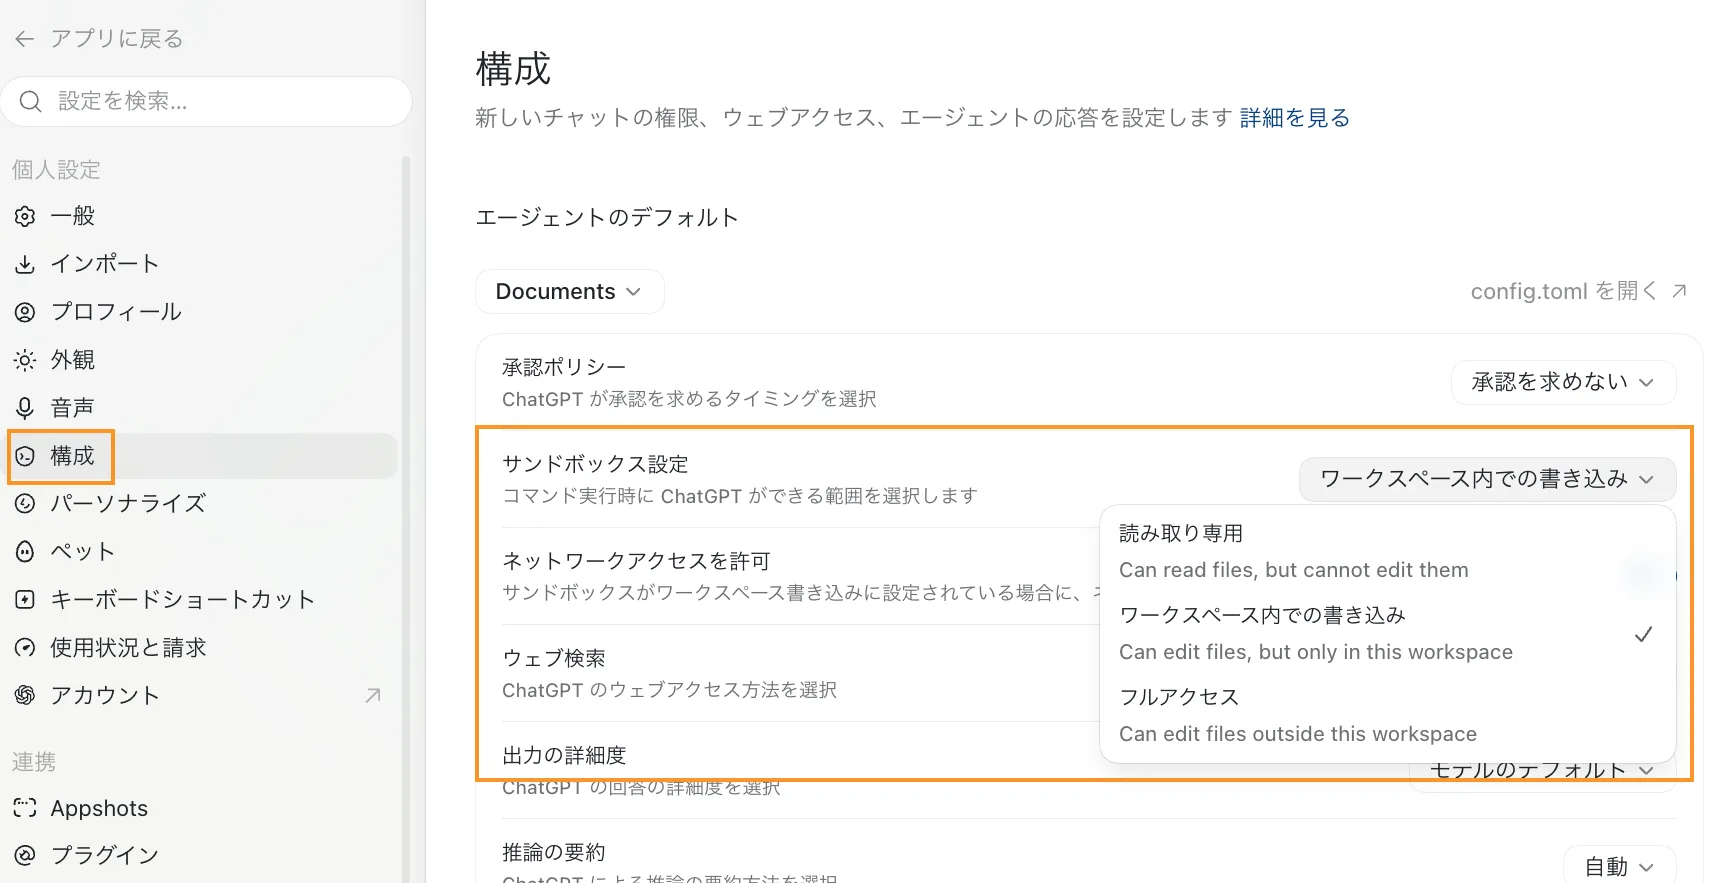Click the OpenAI logo icon next to アカウント

[25, 696]
